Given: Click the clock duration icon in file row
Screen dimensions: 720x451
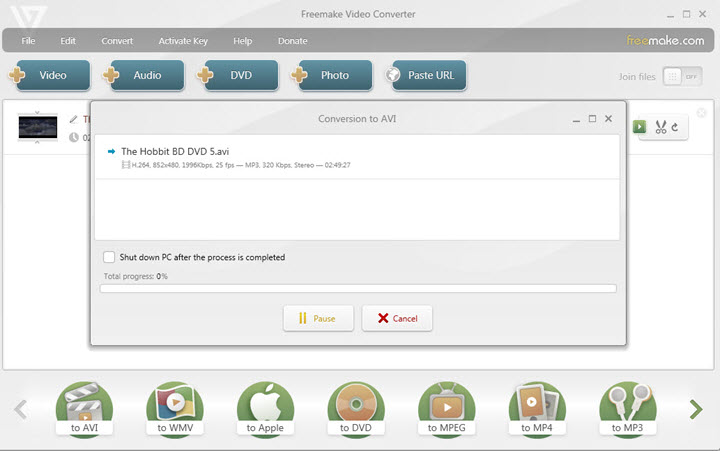Looking at the screenshot, I should pyautogui.click(x=73, y=137).
